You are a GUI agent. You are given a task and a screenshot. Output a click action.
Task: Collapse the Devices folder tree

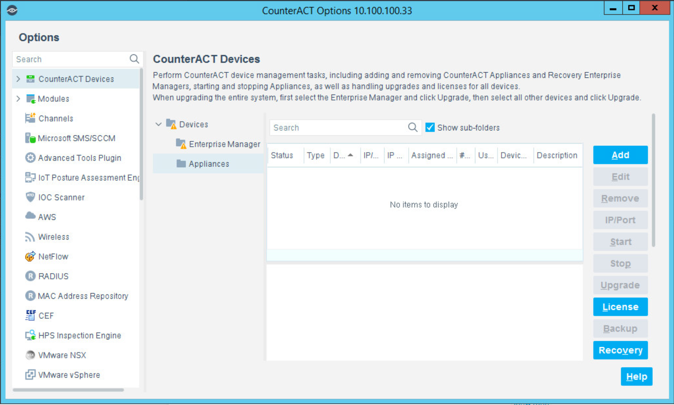[x=158, y=124]
